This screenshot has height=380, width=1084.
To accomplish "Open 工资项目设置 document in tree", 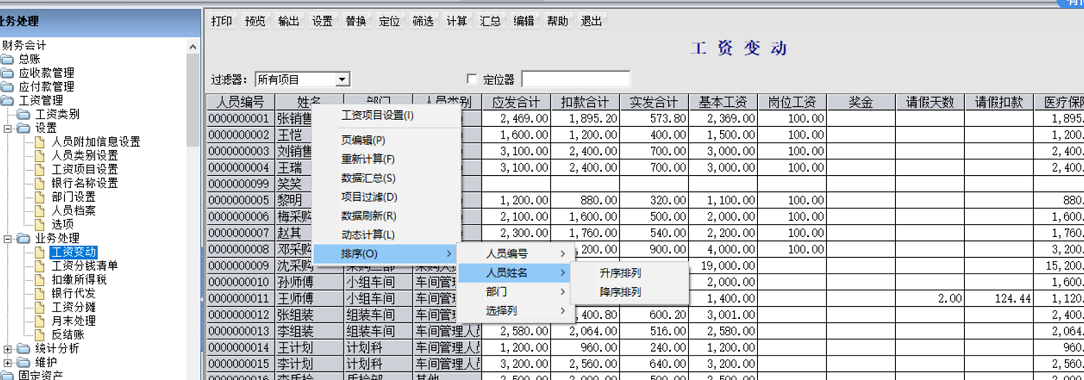I will (x=84, y=169).
